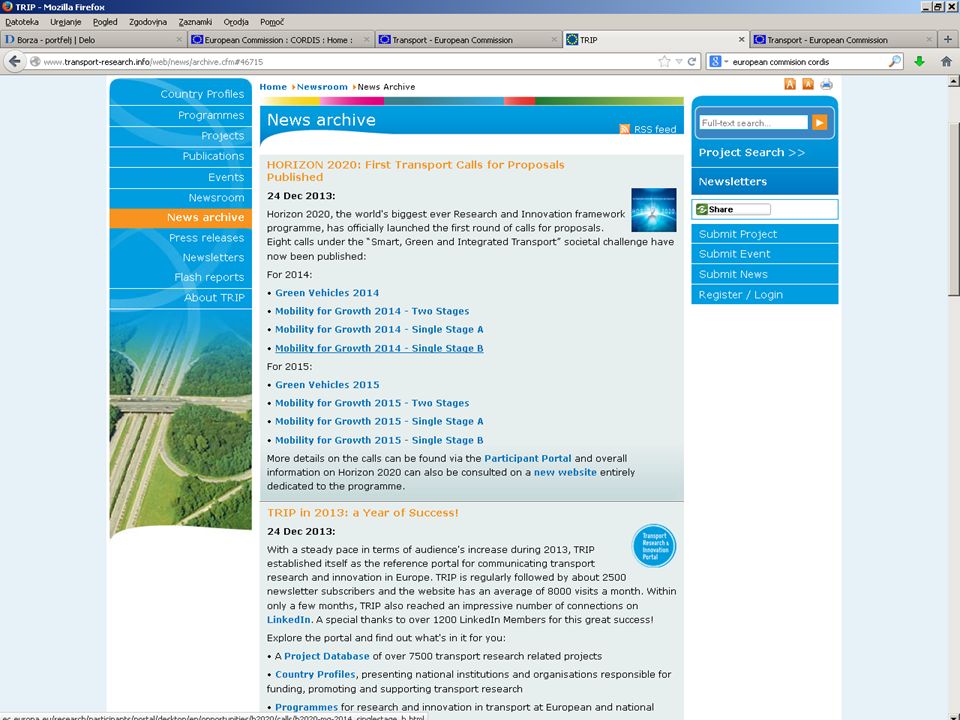Open Newsroom in sidebar
The height and width of the screenshot is (720, 960).
click(x=216, y=198)
